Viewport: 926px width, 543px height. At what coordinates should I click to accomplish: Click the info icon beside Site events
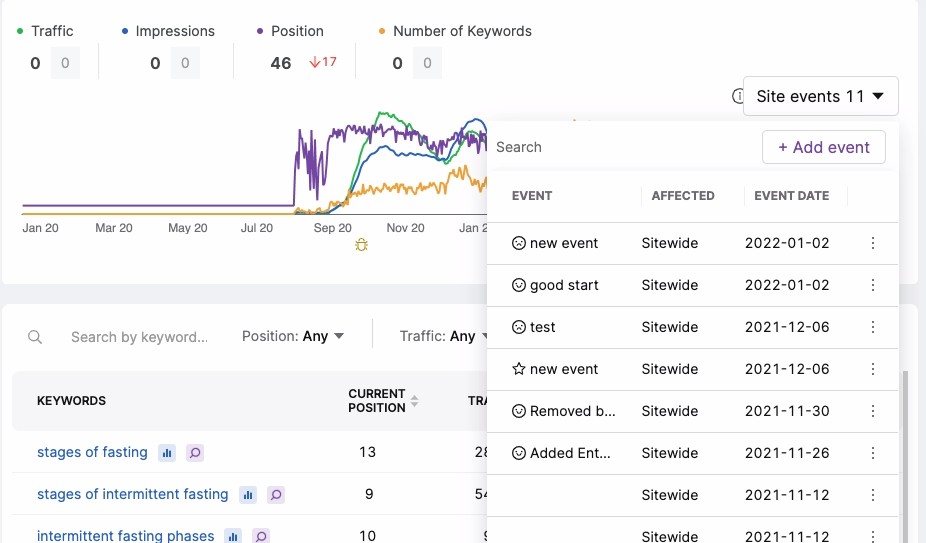tap(738, 97)
